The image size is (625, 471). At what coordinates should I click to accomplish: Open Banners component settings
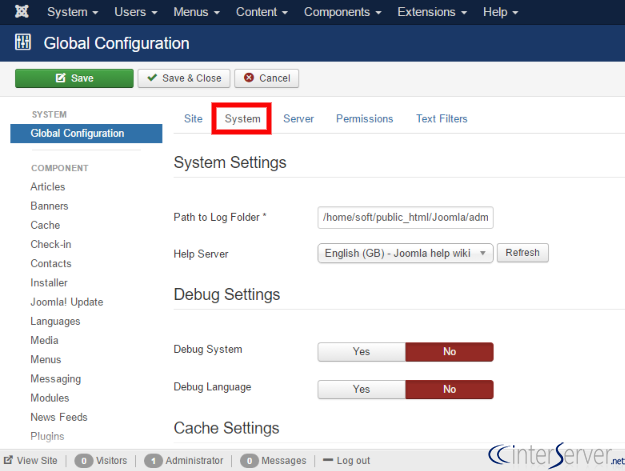[49, 206]
